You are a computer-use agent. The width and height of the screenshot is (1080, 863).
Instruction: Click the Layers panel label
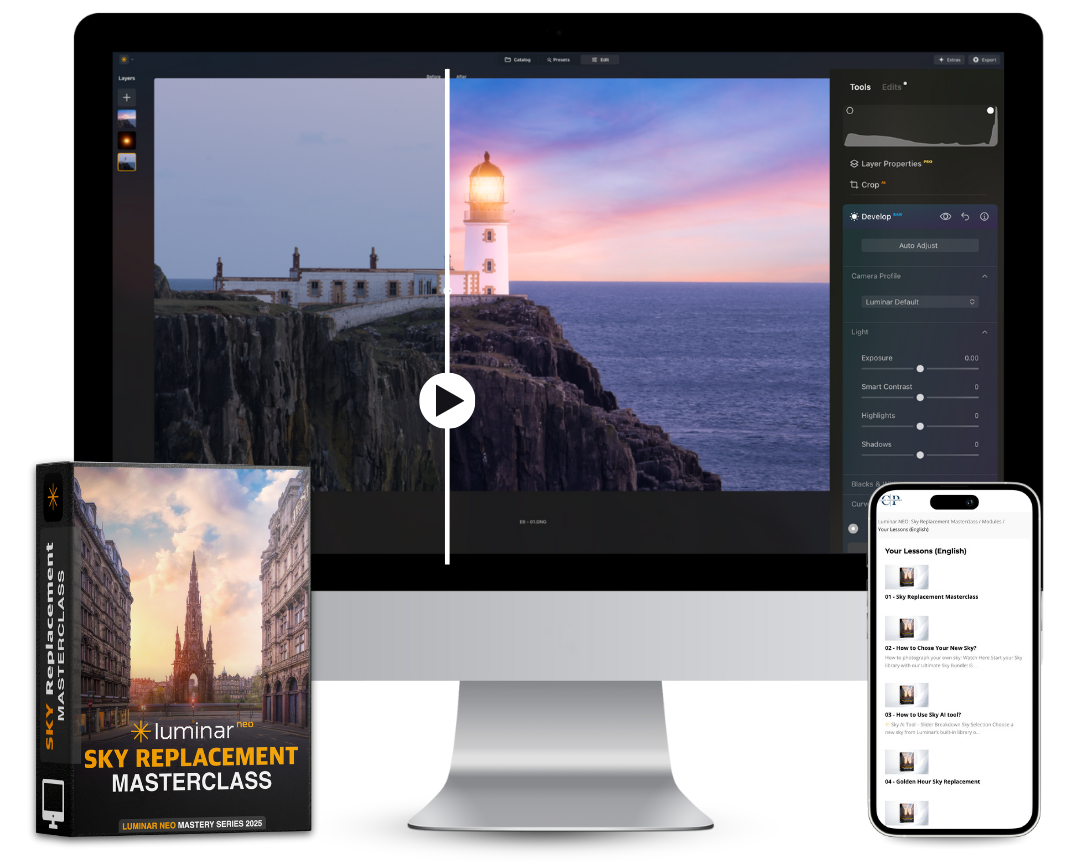(x=127, y=79)
